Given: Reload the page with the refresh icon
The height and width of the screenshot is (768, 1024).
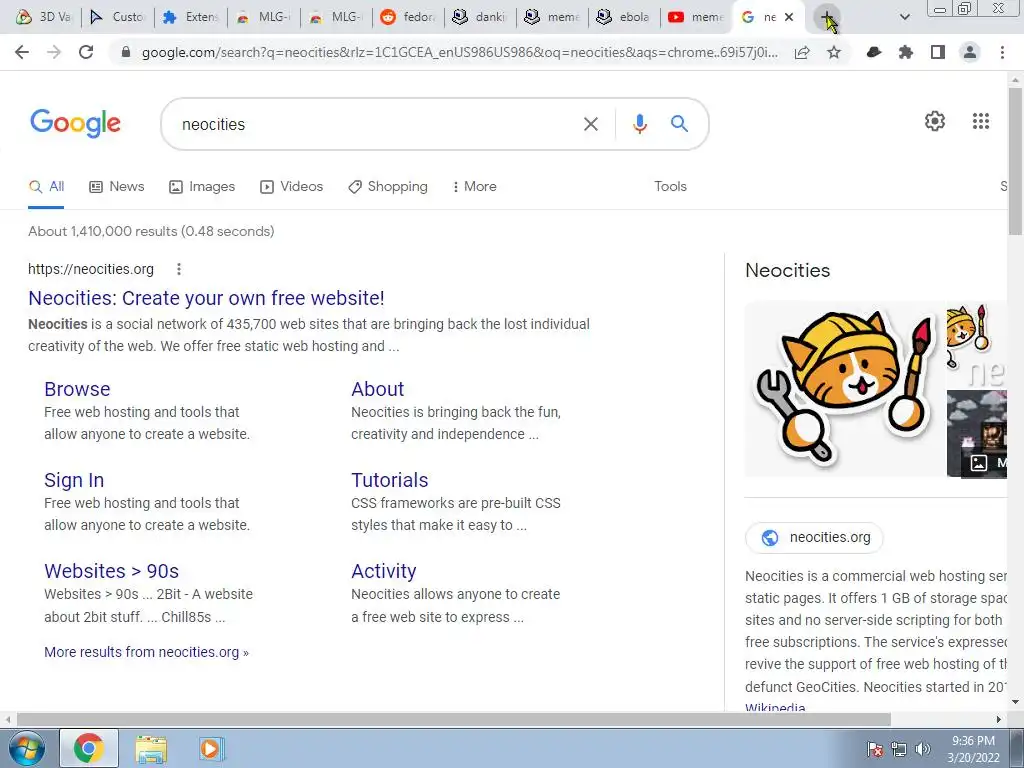Looking at the screenshot, I should pyautogui.click(x=86, y=52).
